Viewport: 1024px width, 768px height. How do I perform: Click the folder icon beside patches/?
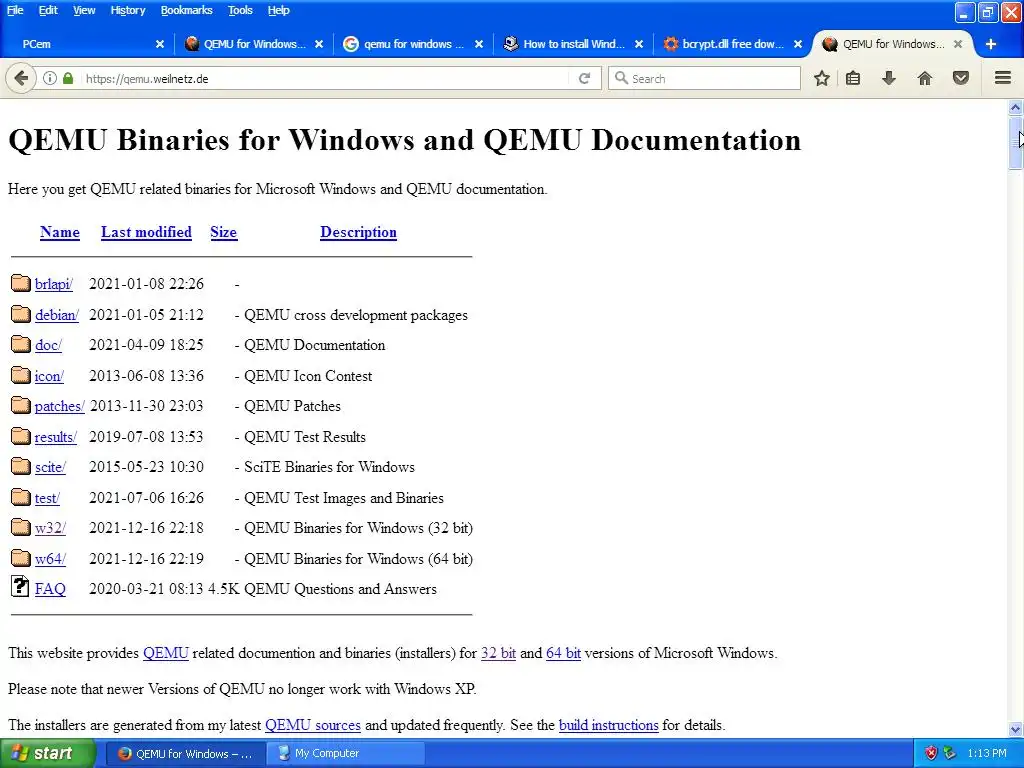pos(21,406)
